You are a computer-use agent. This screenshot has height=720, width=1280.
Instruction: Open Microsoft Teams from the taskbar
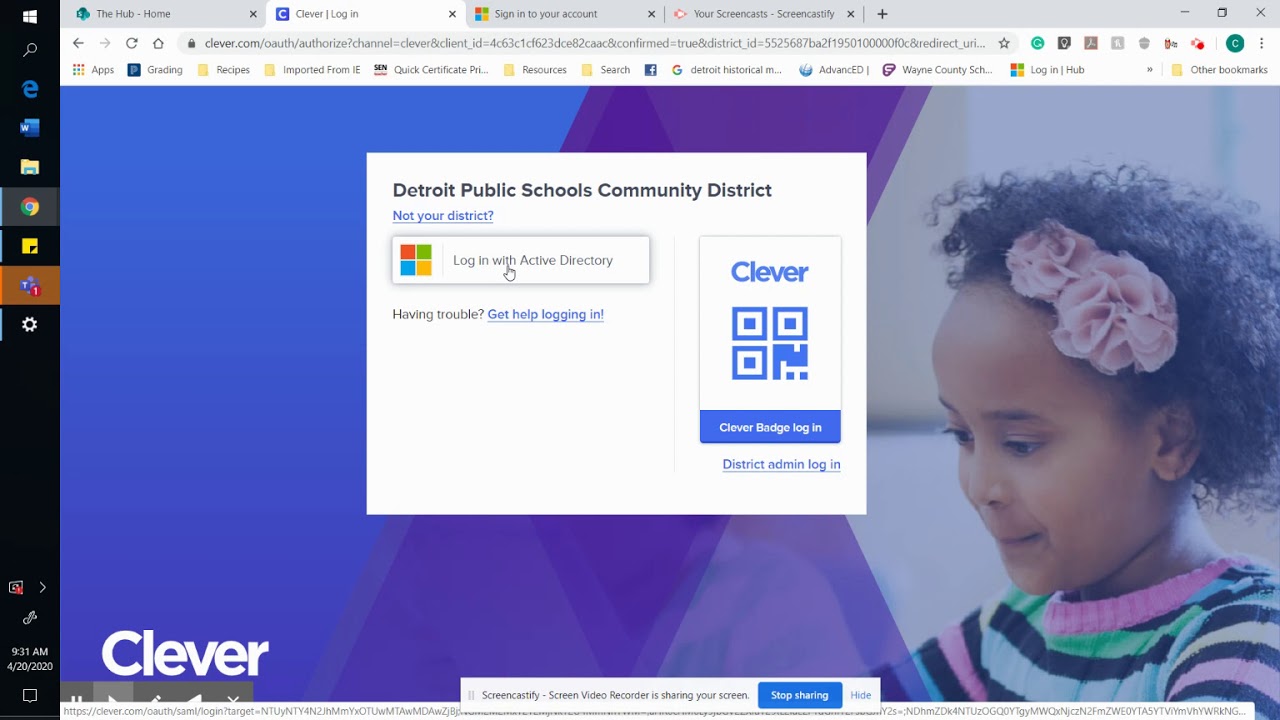click(x=30, y=286)
